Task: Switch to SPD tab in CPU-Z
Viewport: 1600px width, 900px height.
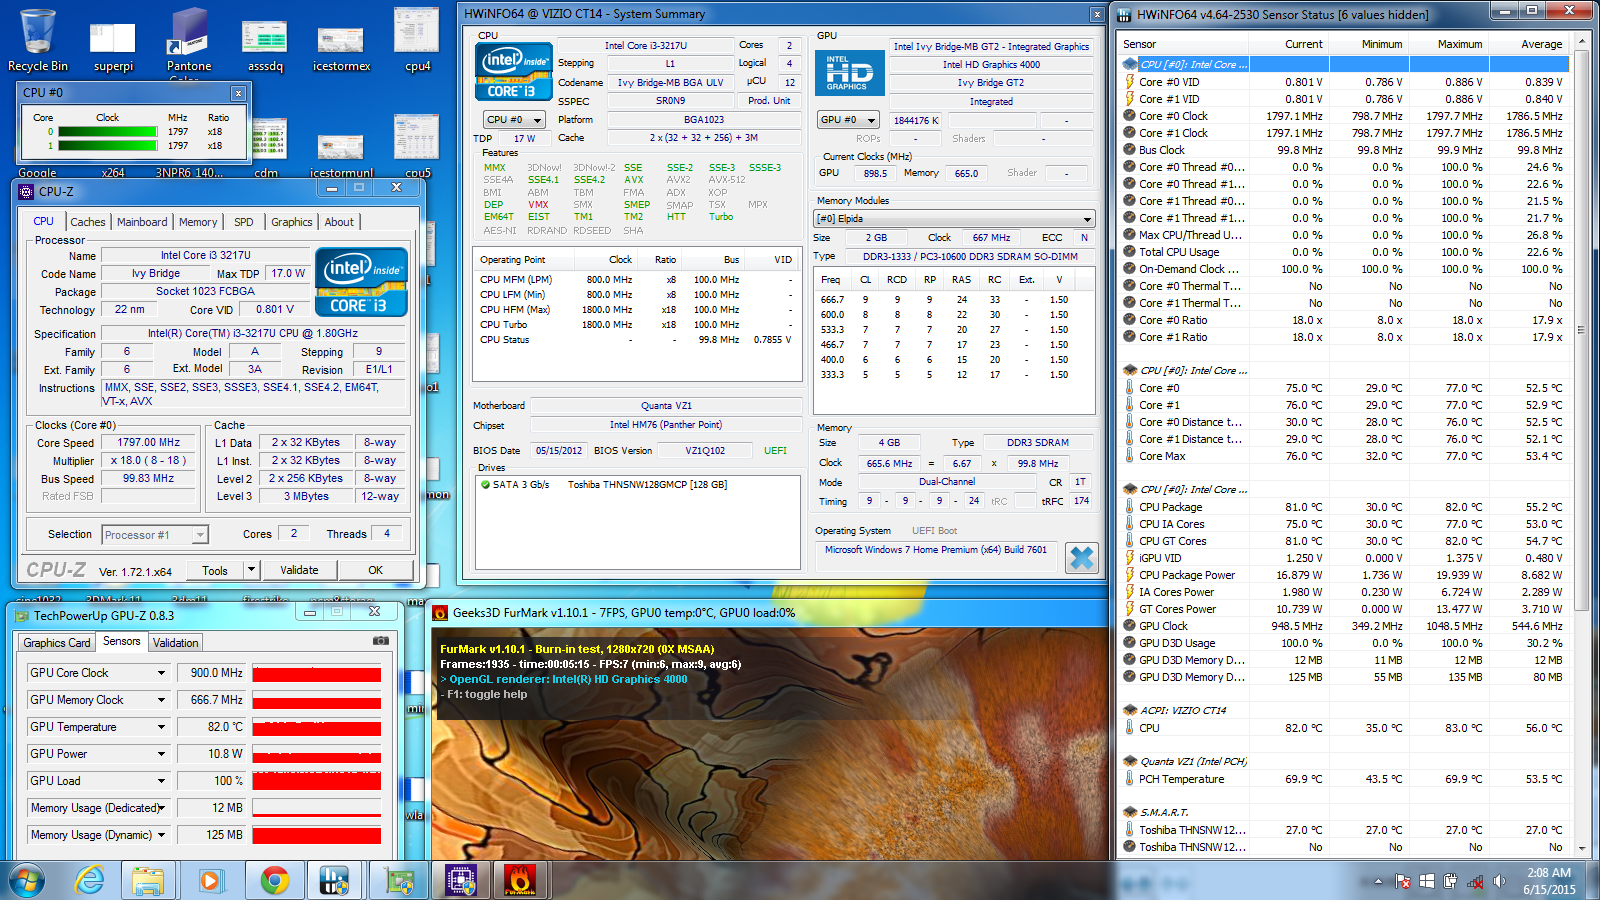Action: point(244,222)
